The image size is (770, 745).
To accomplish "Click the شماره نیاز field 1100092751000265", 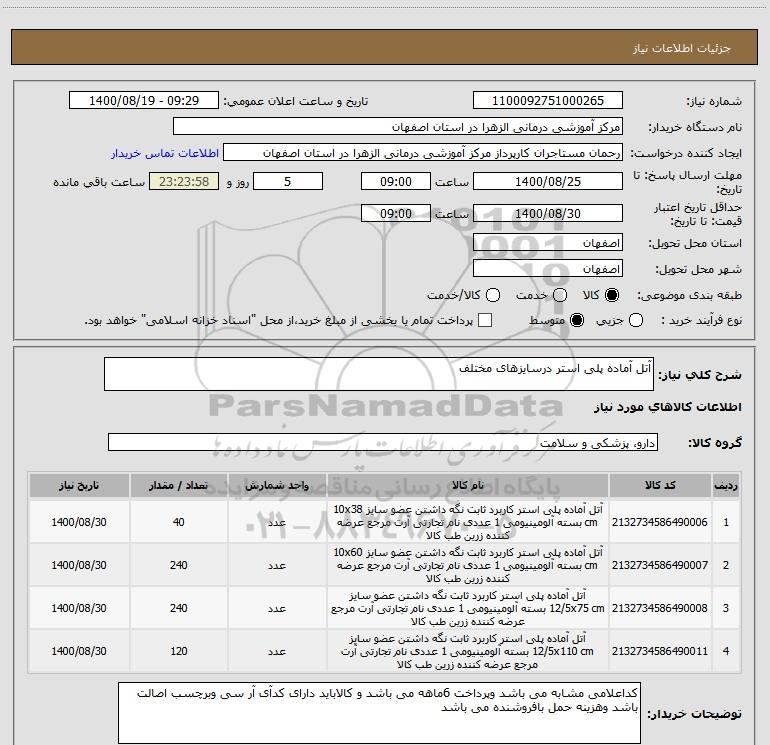I will [548, 101].
